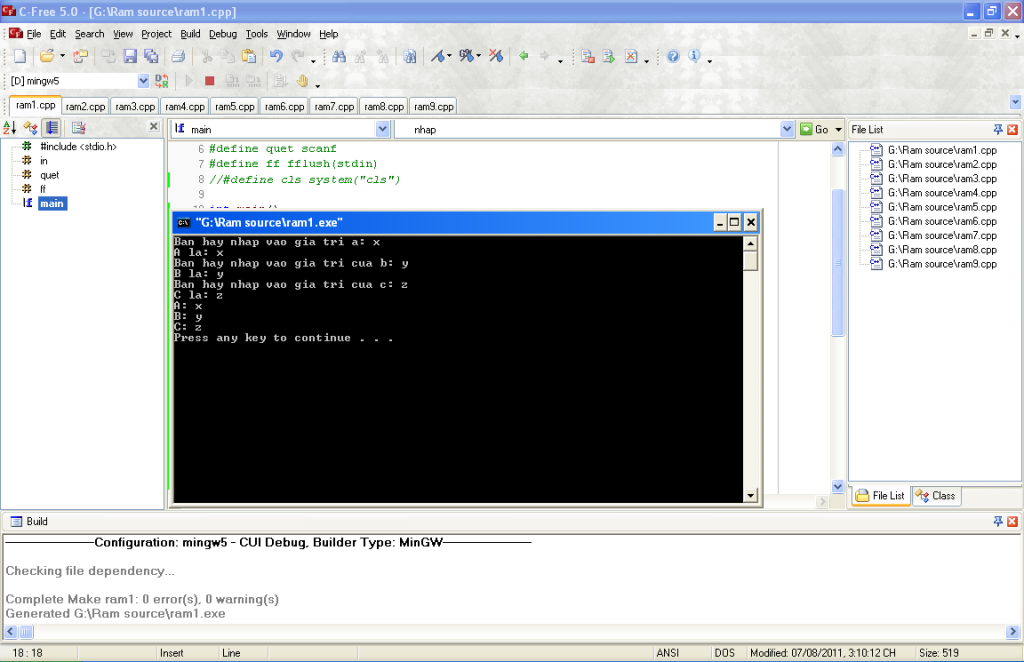Click the editor vertical scrollbar thumb
This screenshot has height=662, width=1024.
(838, 262)
